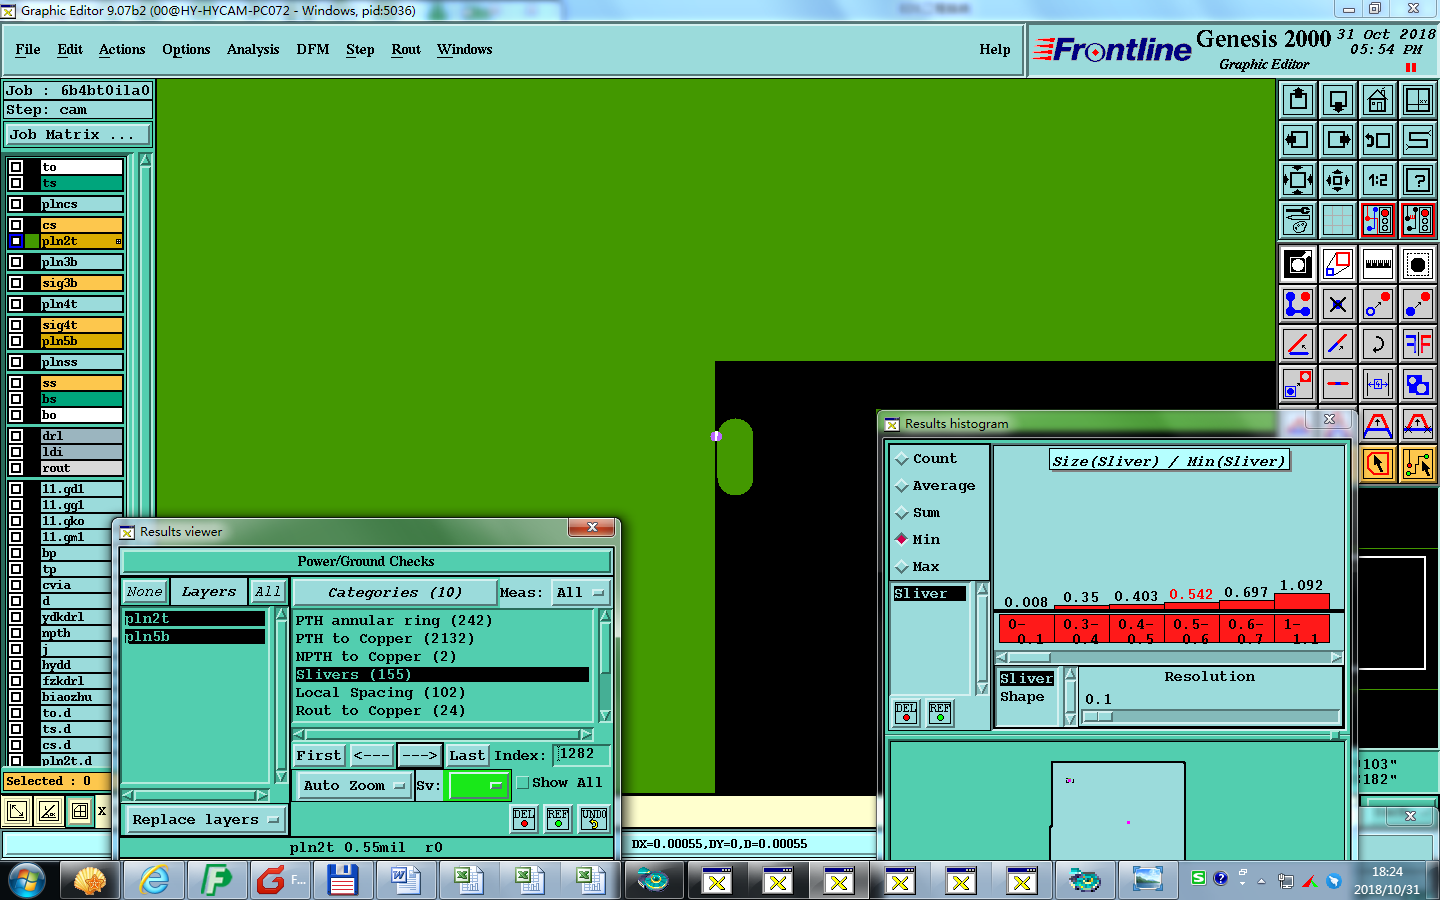Open the Help menu
1440x900 pixels.
click(995, 50)
